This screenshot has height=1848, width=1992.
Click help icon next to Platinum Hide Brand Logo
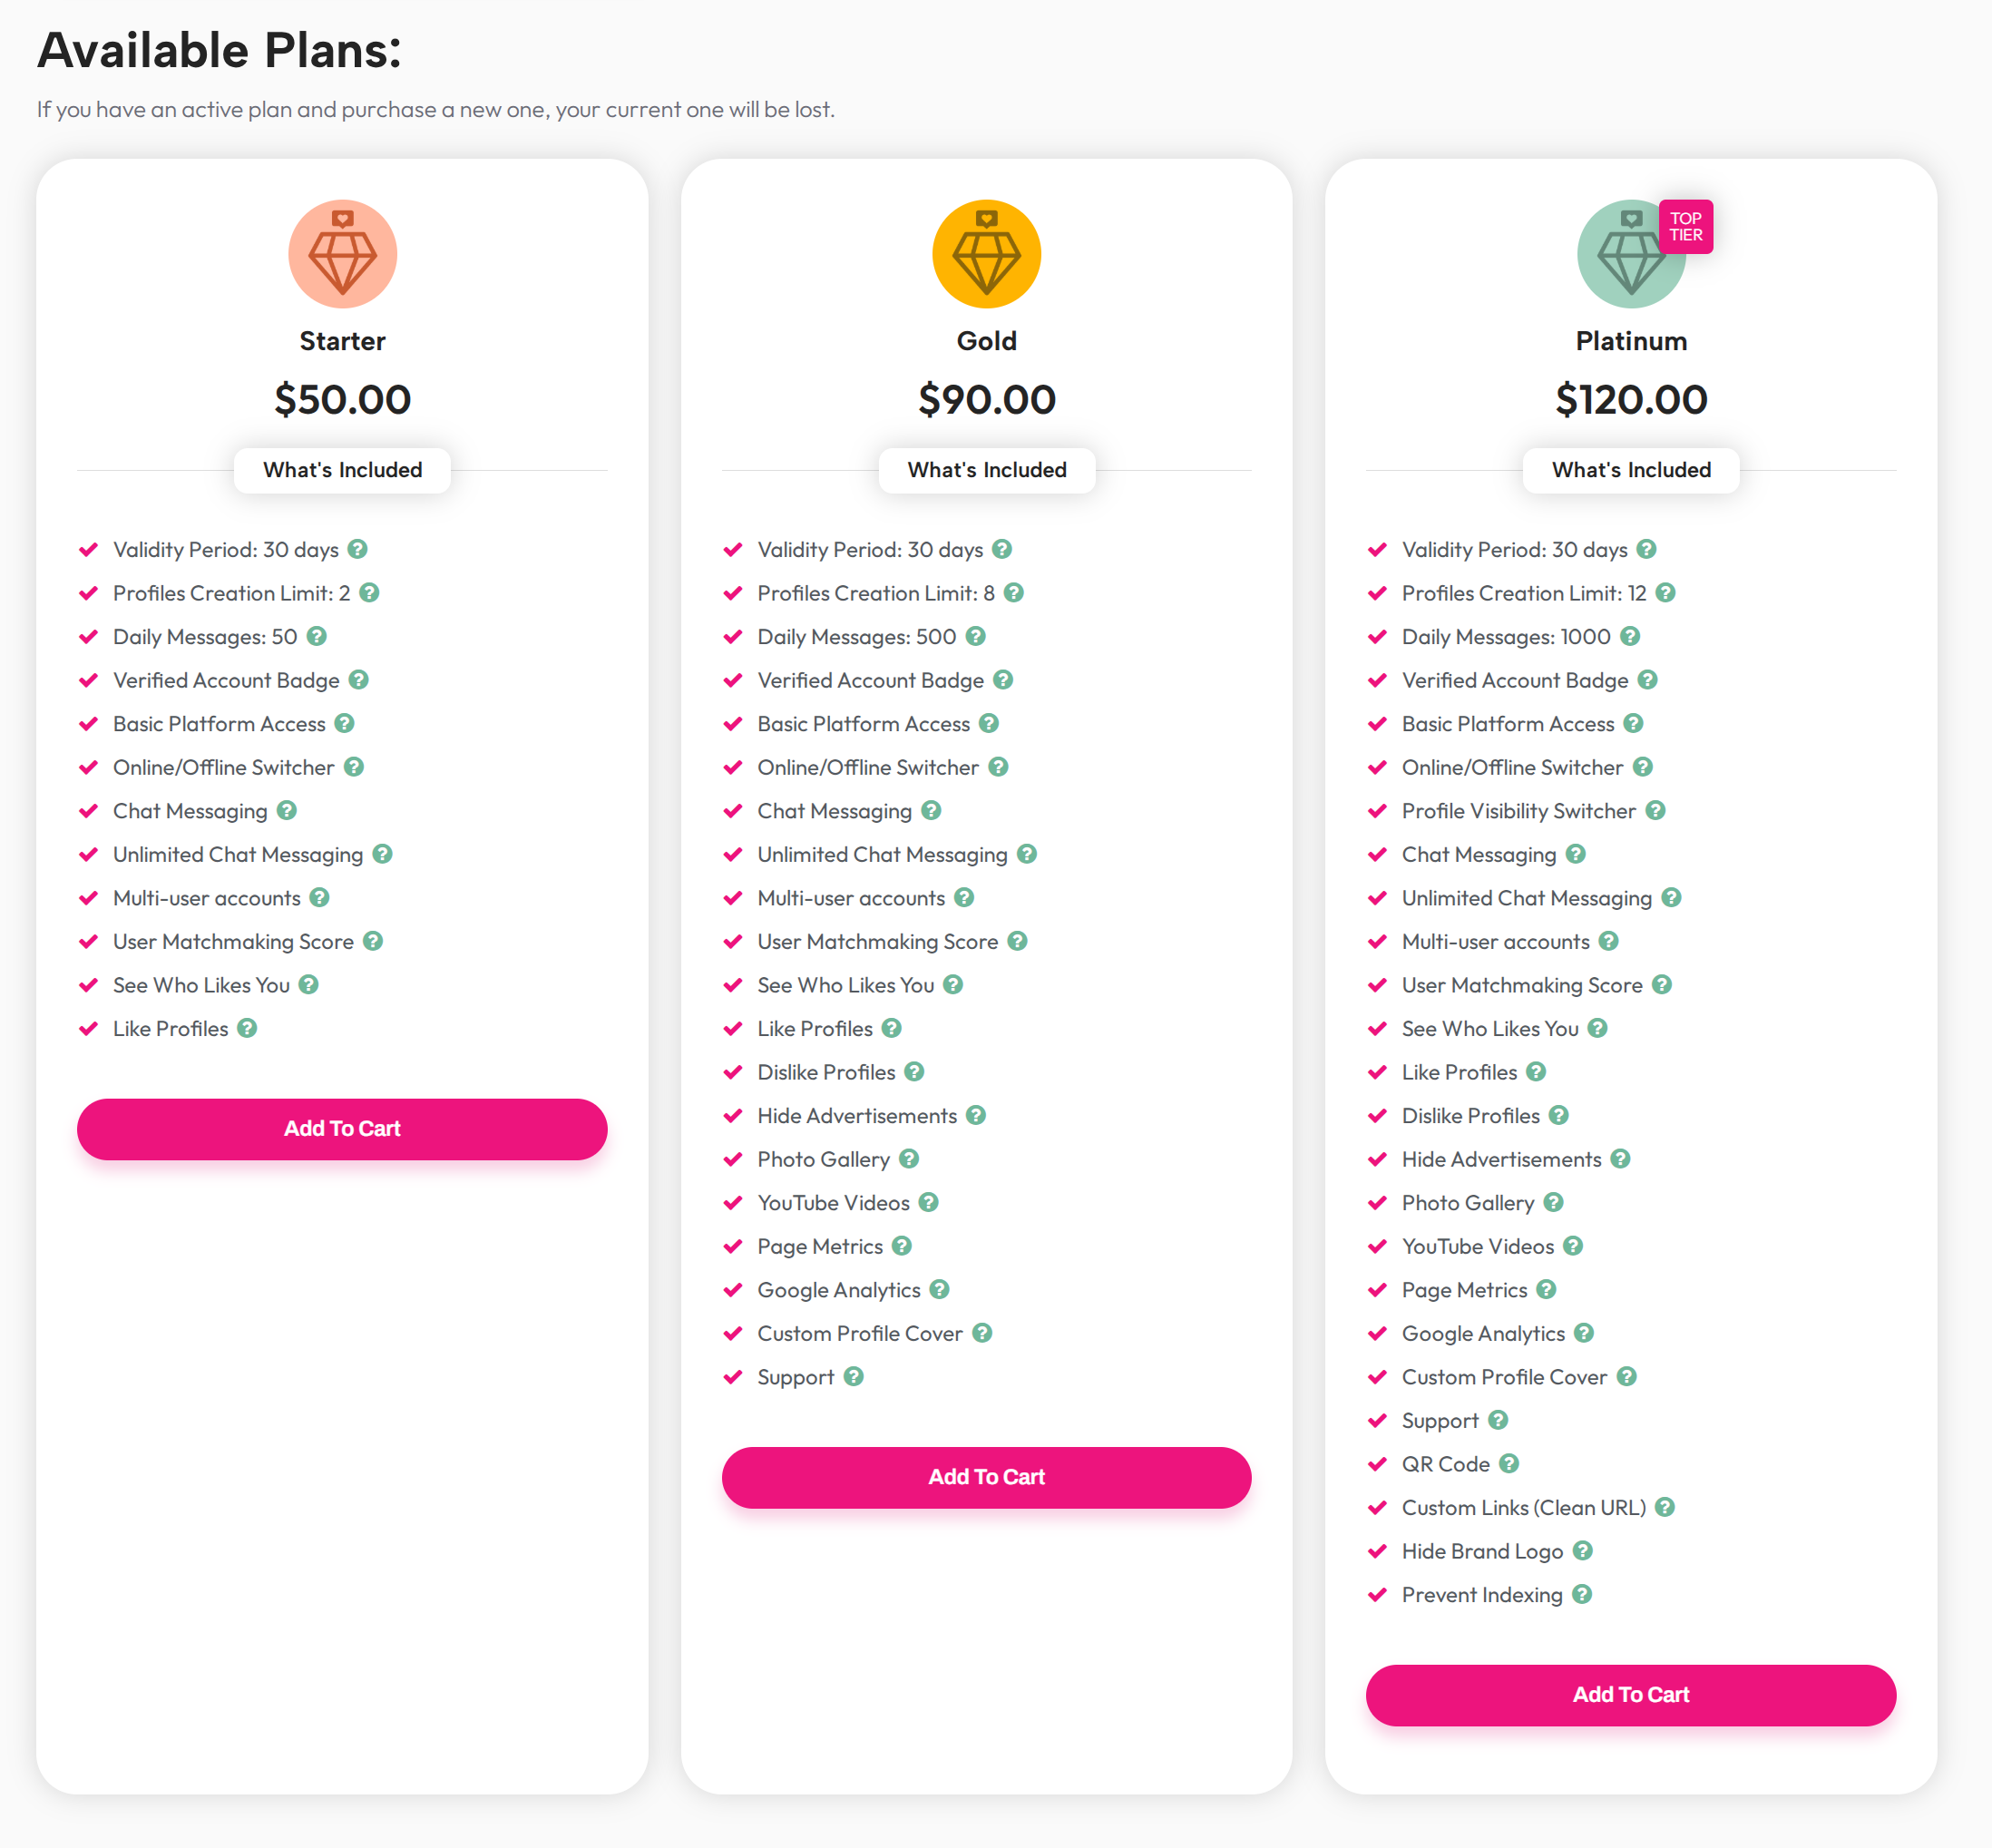[1582, 1550]
